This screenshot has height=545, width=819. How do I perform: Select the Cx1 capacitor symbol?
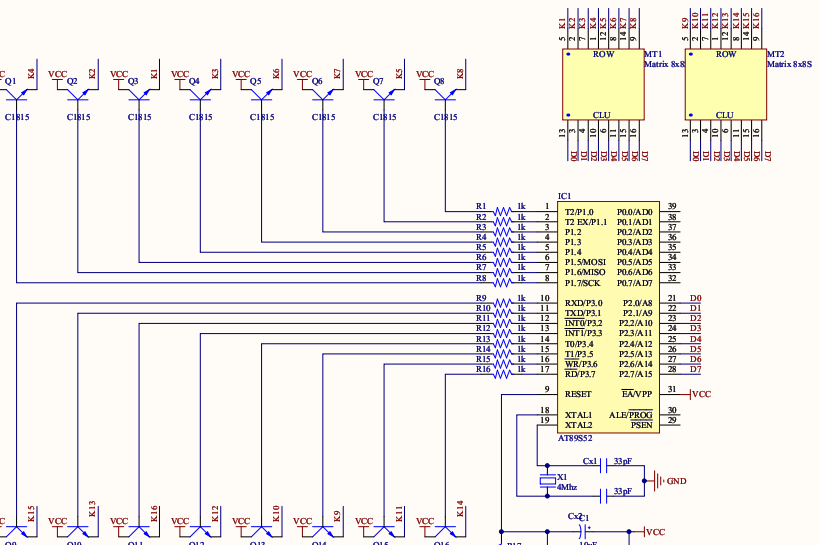click(604, 466)
